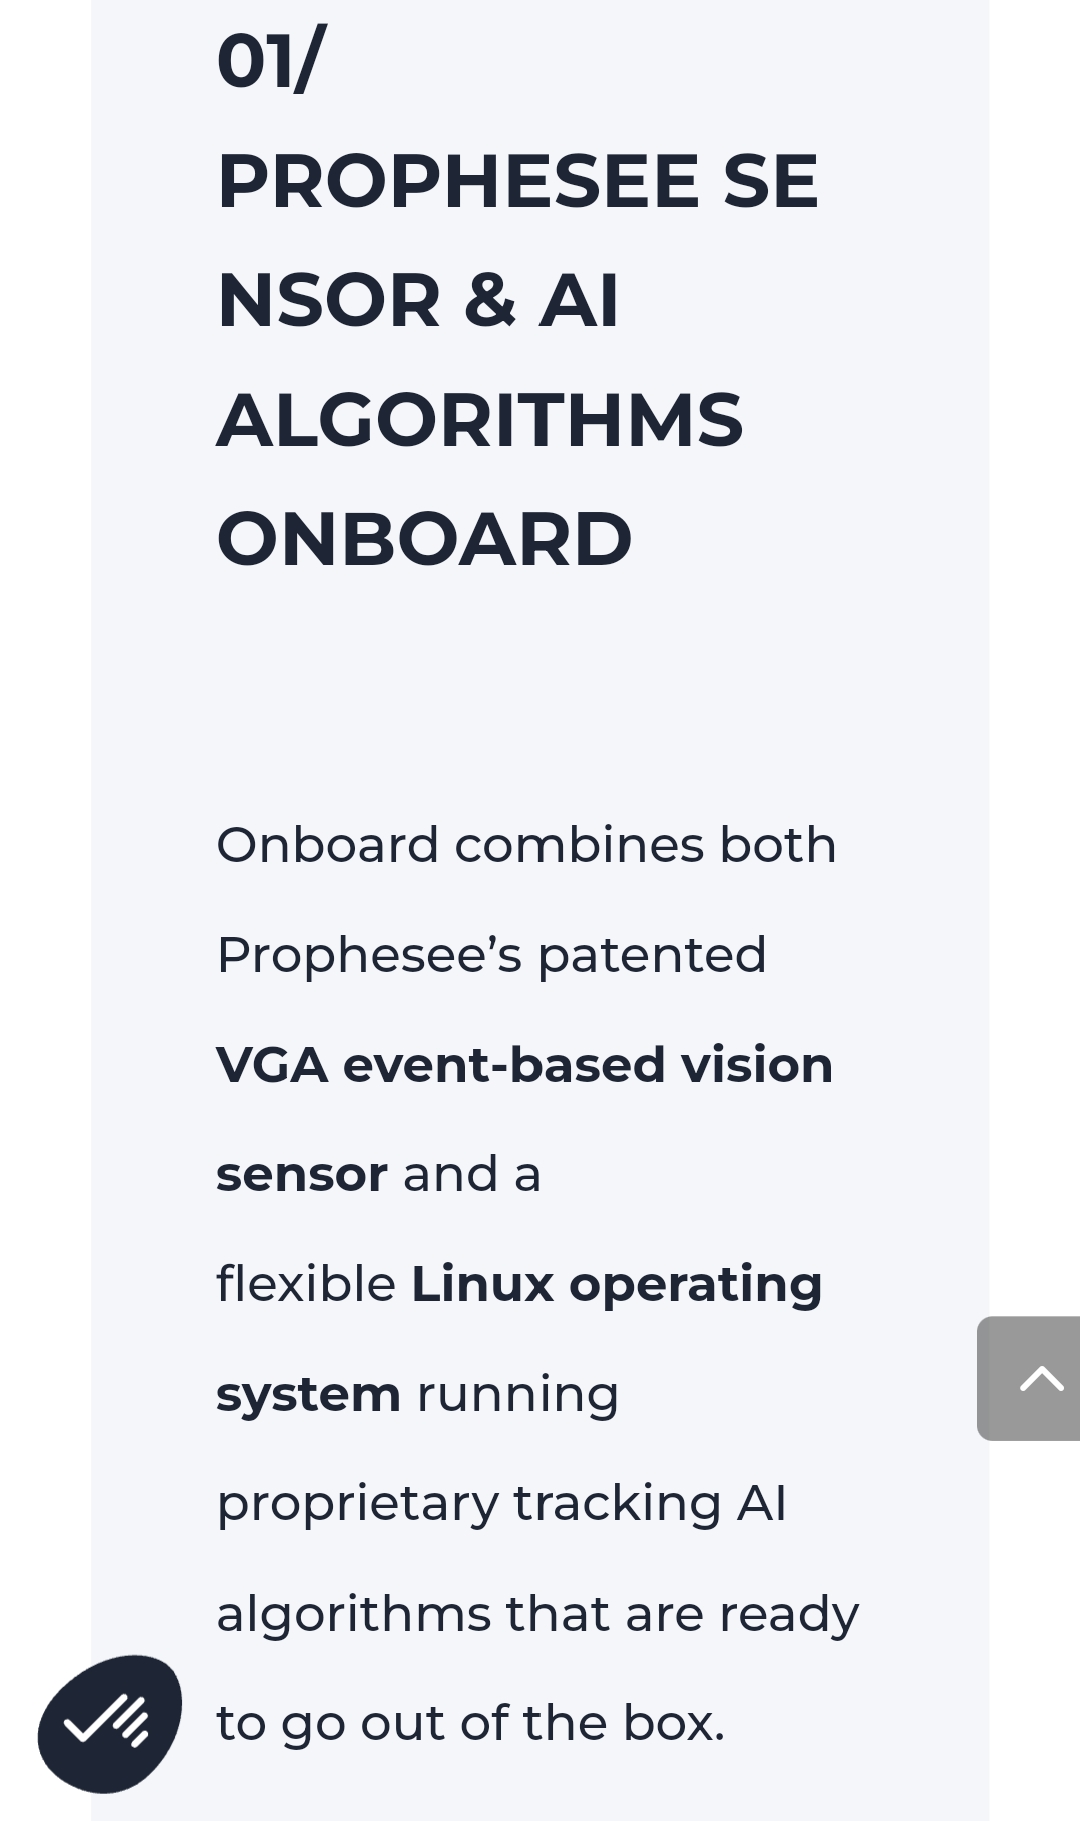Click the "AI" in the bold heading
This screenshot has width=1080, height=1821.
pyautogui.click(x=580, y=300)
